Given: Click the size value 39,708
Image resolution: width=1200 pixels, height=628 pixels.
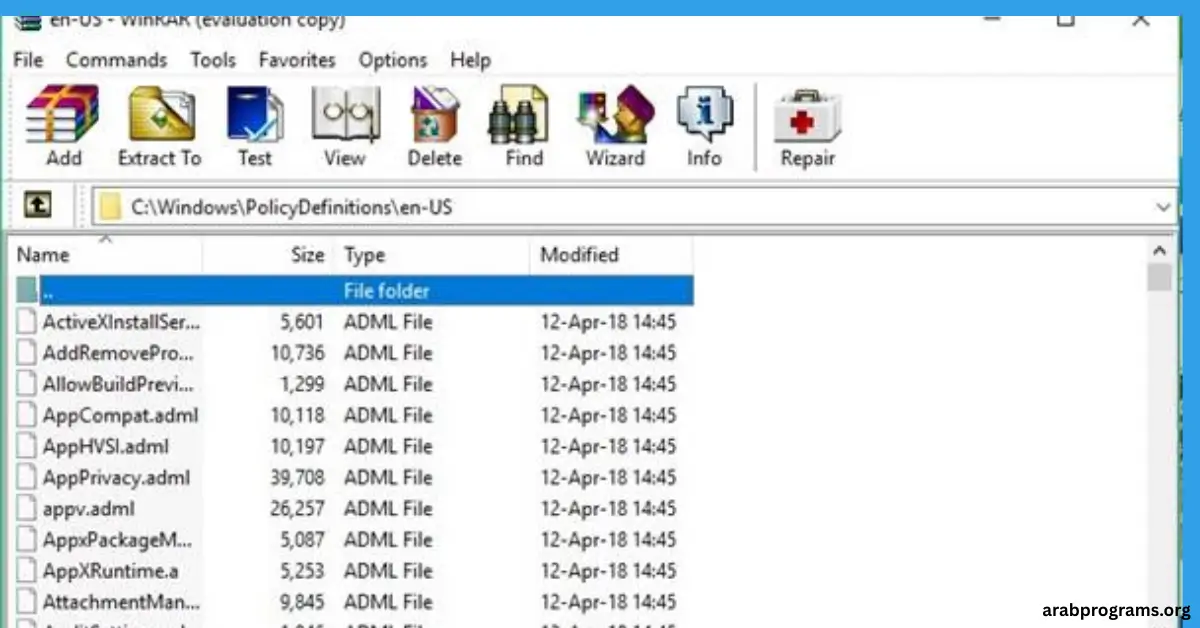Looking at the screenshot, I should 297,477.
